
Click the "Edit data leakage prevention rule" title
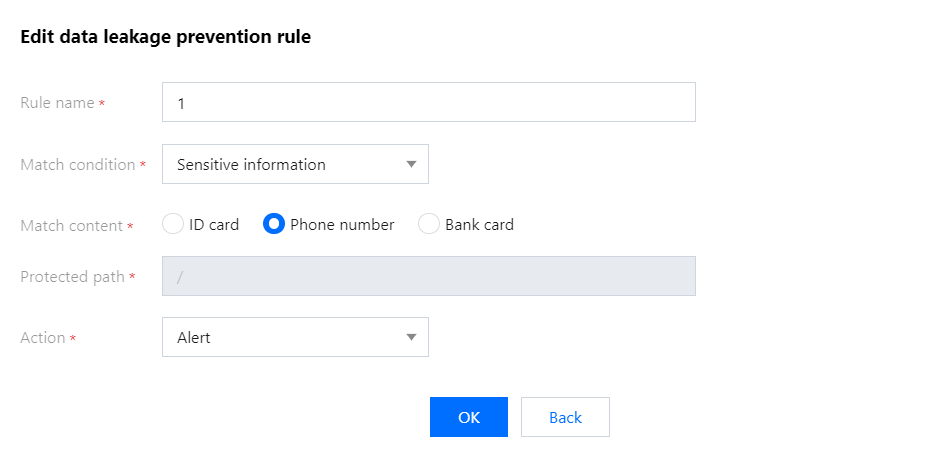coord(165,37)
